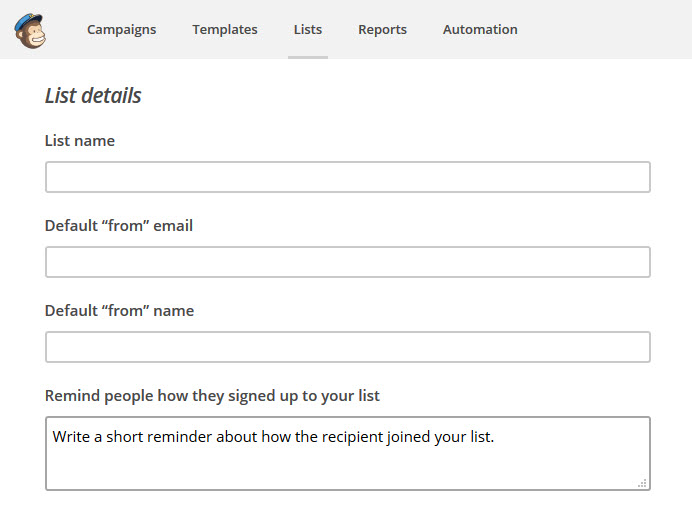Click the Default "from" name label
Viewport: 692px width, 511px height.
119,311
